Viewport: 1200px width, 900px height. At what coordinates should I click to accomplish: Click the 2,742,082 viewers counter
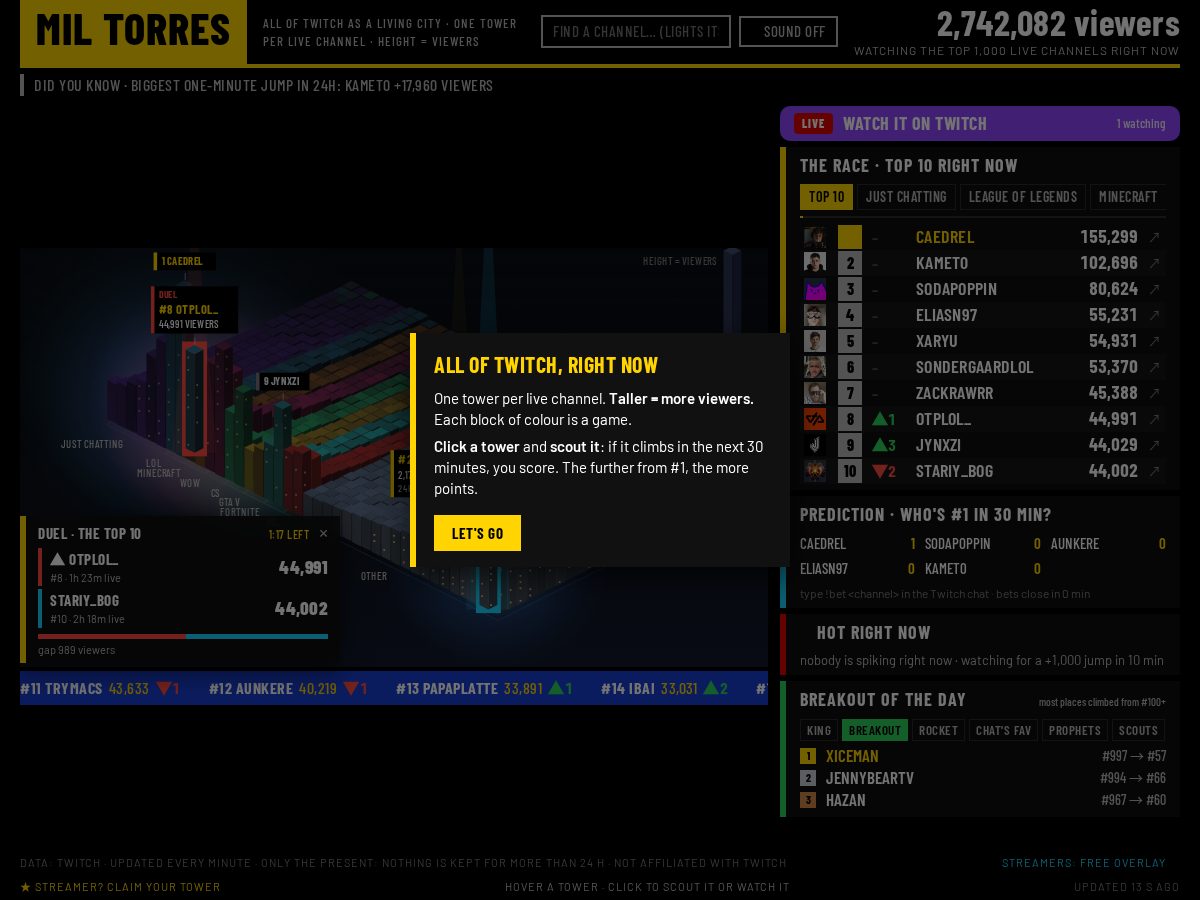(1058, 24)
